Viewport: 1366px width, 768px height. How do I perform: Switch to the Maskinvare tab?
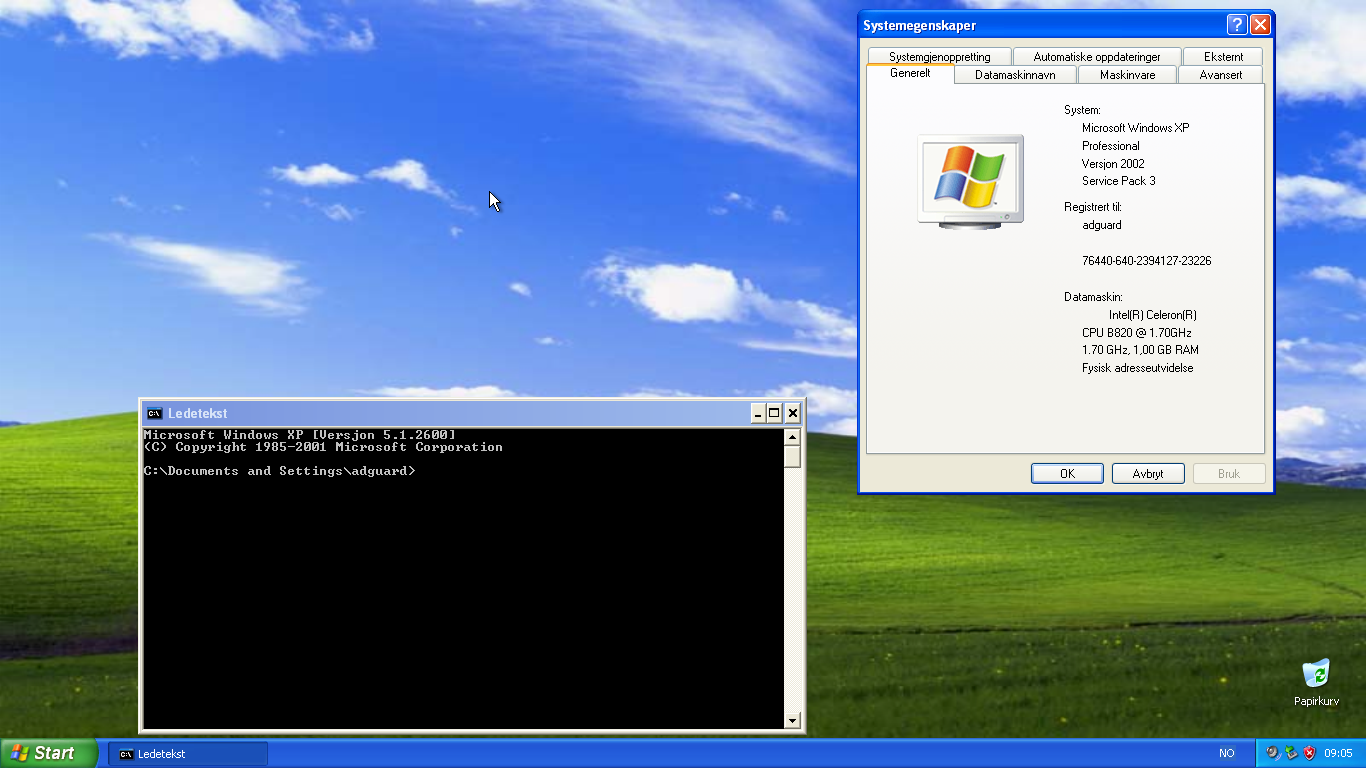[1126, 74]
